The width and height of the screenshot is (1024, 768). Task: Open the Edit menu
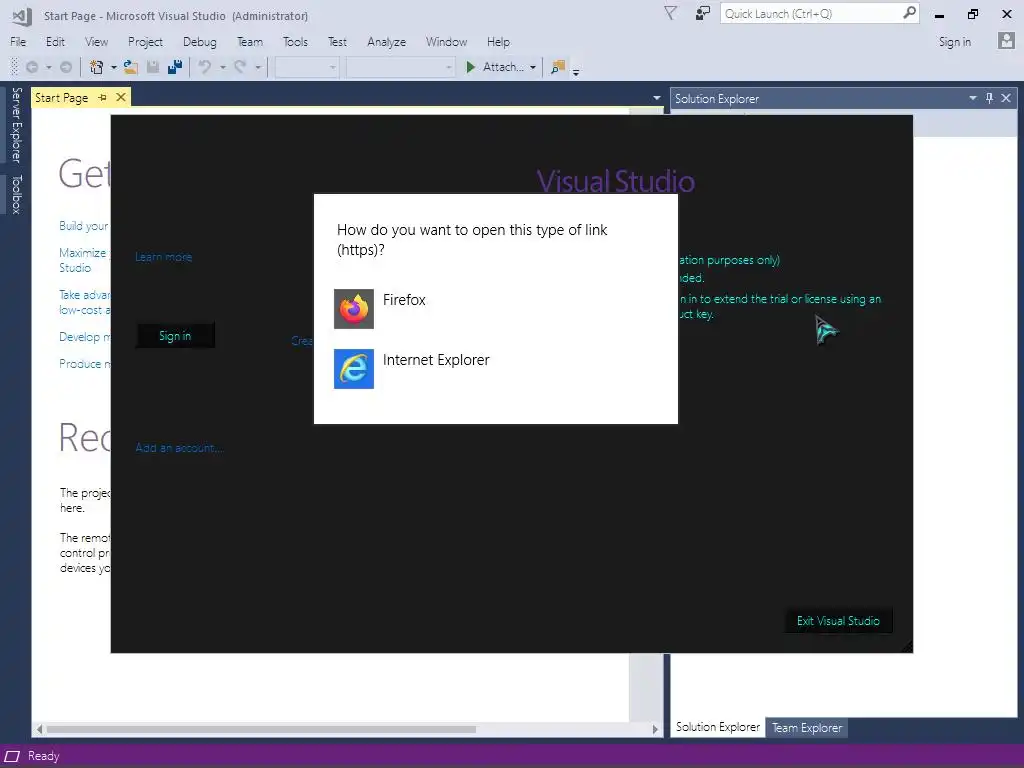click(x=55, y=42)
